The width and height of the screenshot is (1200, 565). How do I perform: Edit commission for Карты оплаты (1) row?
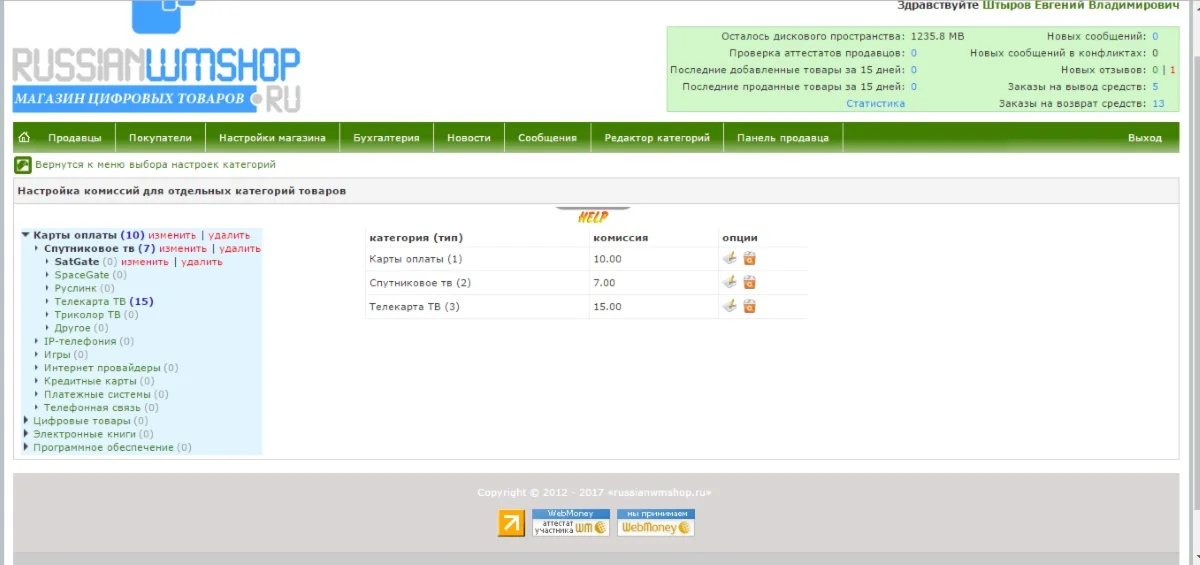[730, 258]
